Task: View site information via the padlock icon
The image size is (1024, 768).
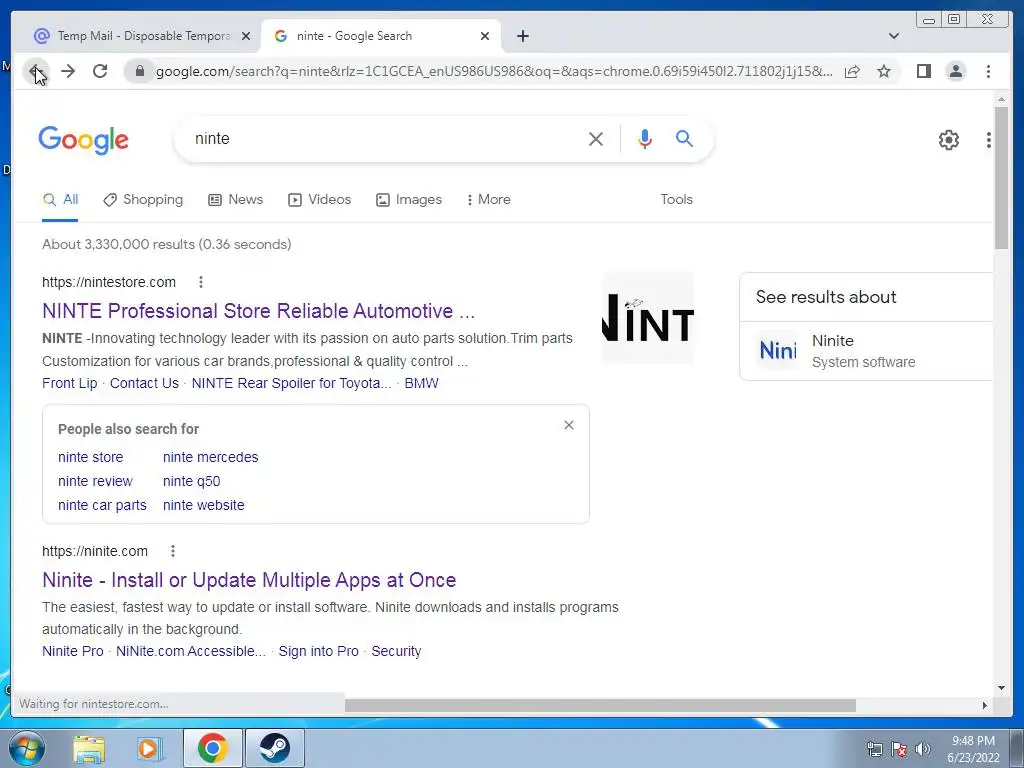Action: [x=139, y=71]
